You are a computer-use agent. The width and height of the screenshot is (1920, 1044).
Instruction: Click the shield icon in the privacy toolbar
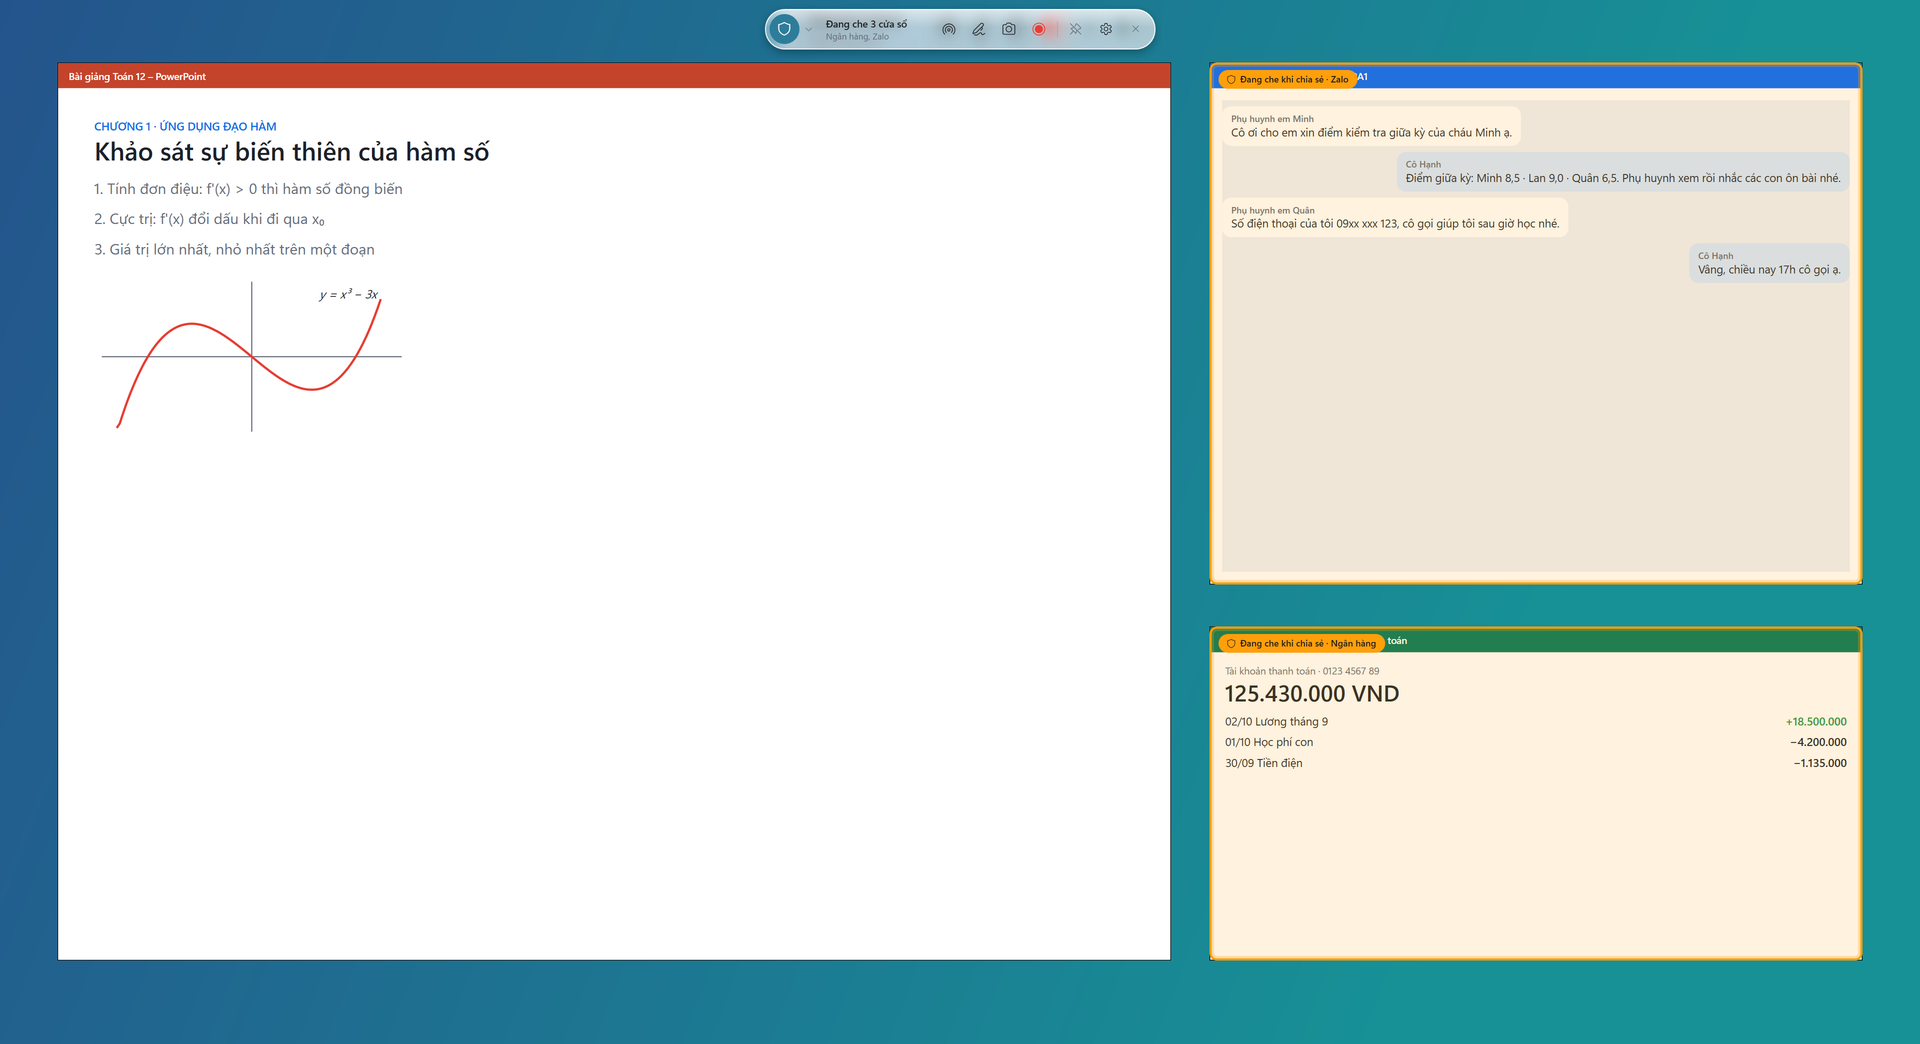coord(784,29)
